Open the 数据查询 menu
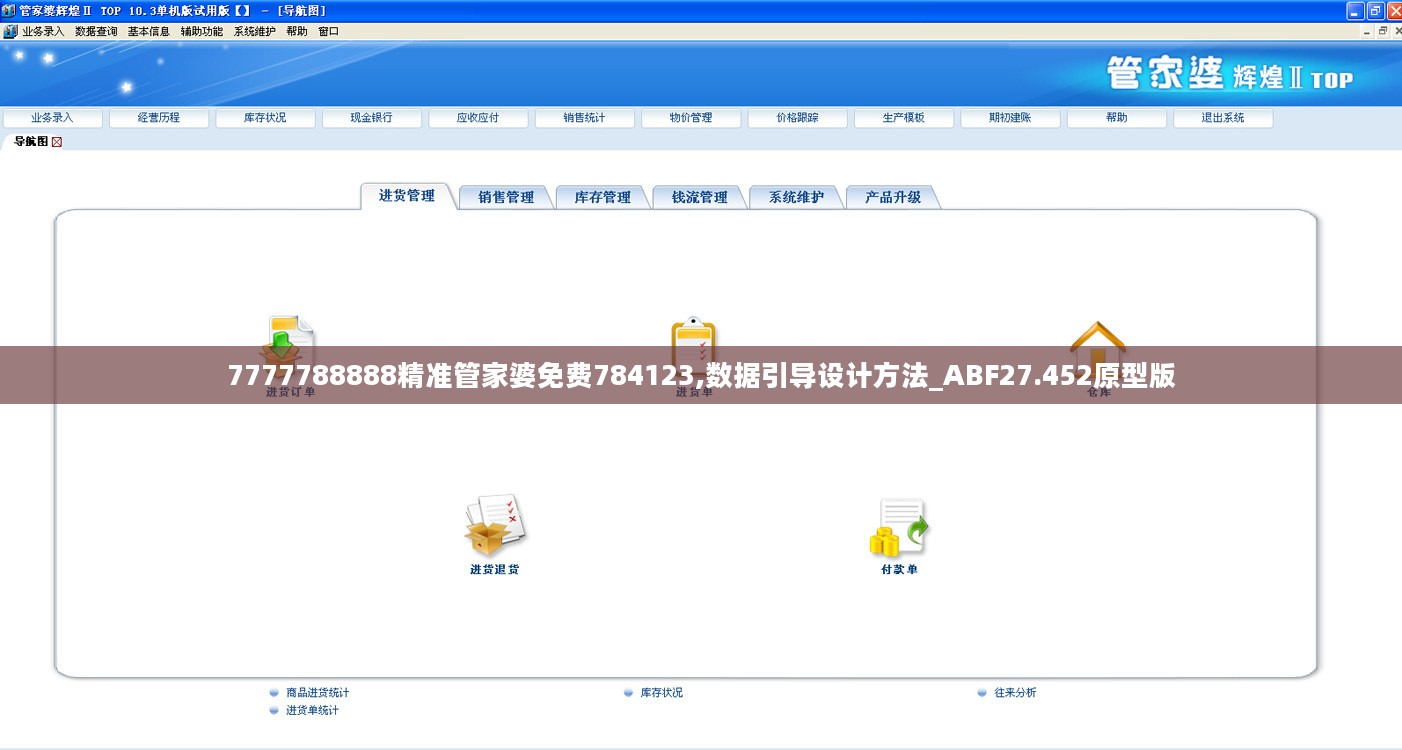This screenshot has width=1402, height=750. click(x=96, y=31)
